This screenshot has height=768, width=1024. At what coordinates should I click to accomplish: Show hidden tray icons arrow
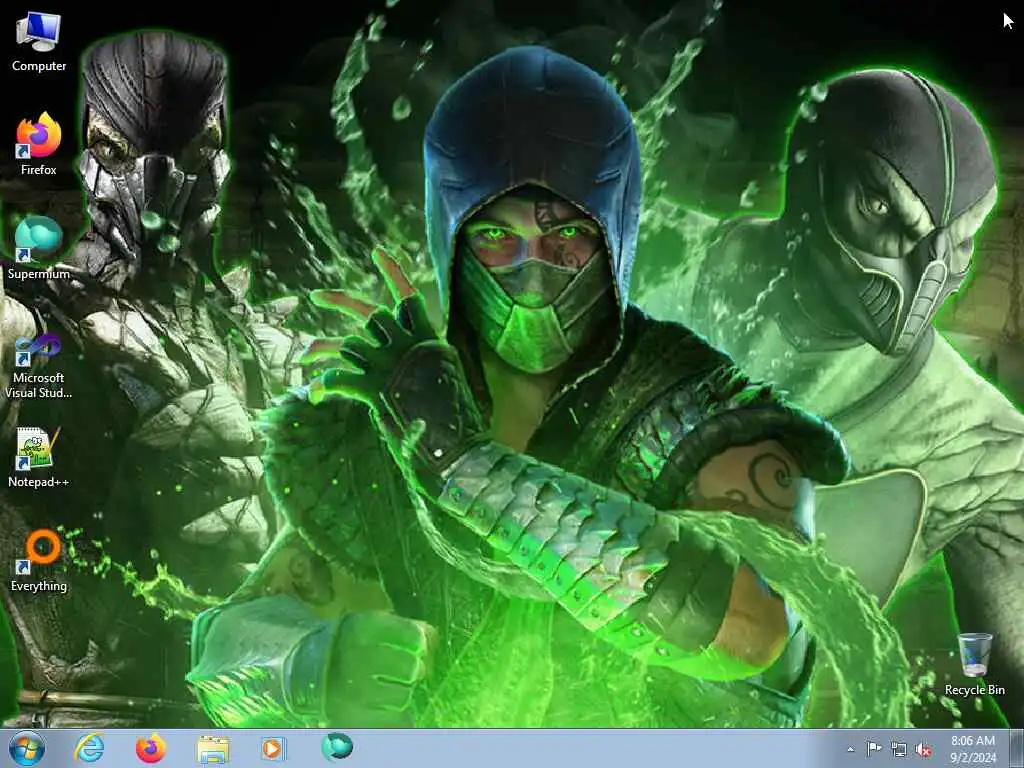pyautogui.click(x=850, y=749)
